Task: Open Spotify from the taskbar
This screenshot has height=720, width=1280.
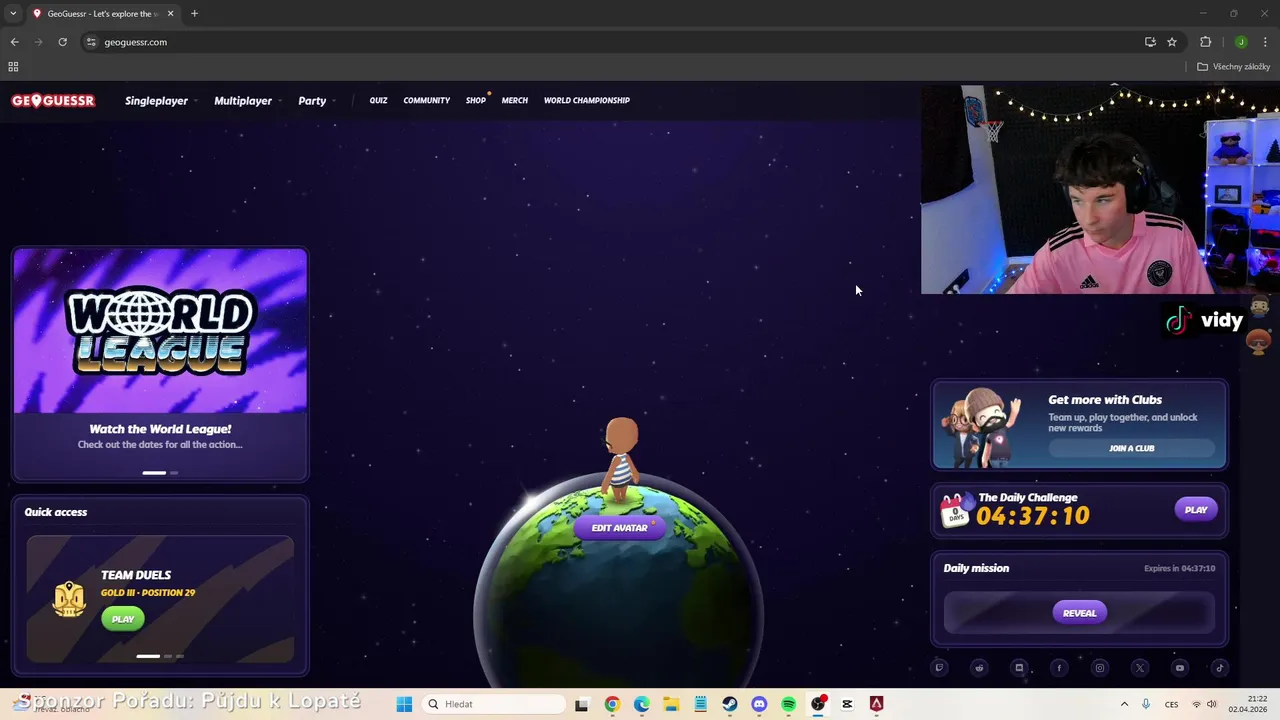Action: click(x=788, y=704)
